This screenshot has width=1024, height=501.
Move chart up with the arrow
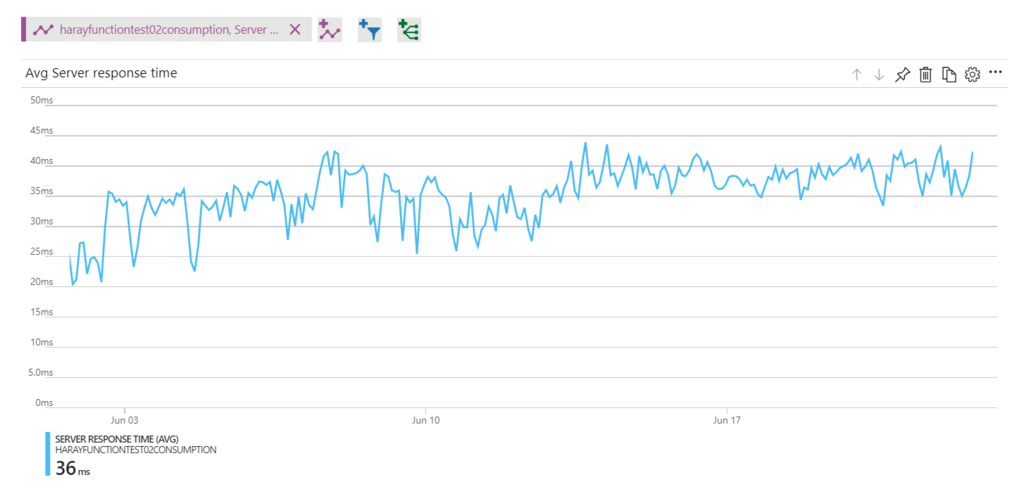click(x=856, y=74)
